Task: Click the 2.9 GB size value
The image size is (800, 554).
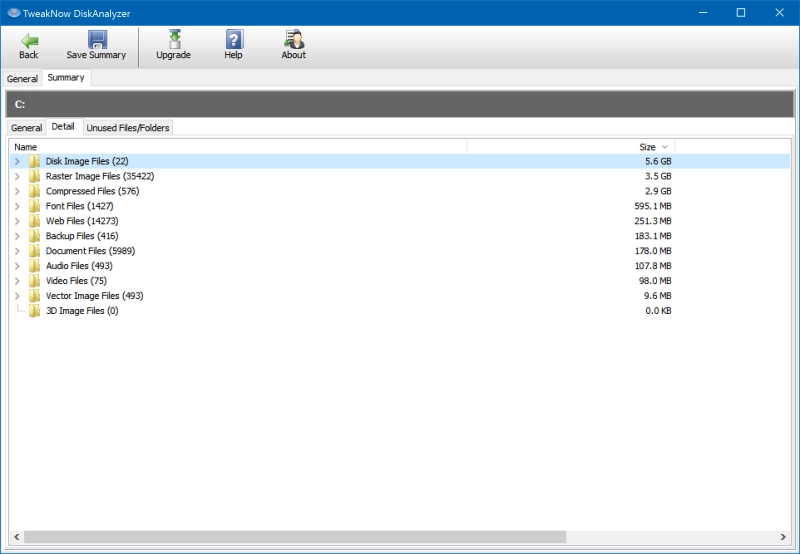Action: (x=658, y=191)
